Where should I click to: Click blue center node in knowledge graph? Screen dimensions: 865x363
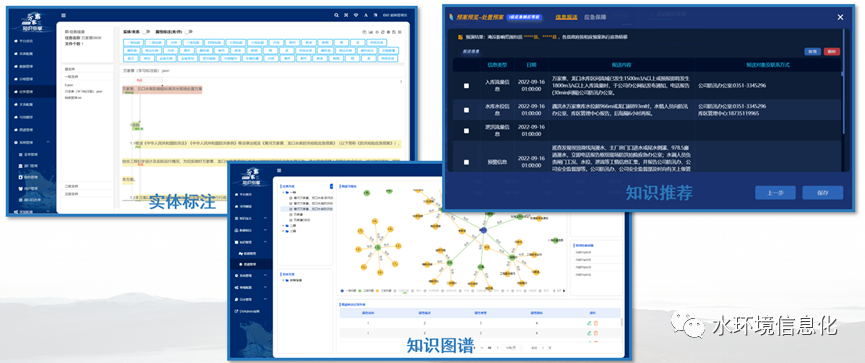pos(483,229)
